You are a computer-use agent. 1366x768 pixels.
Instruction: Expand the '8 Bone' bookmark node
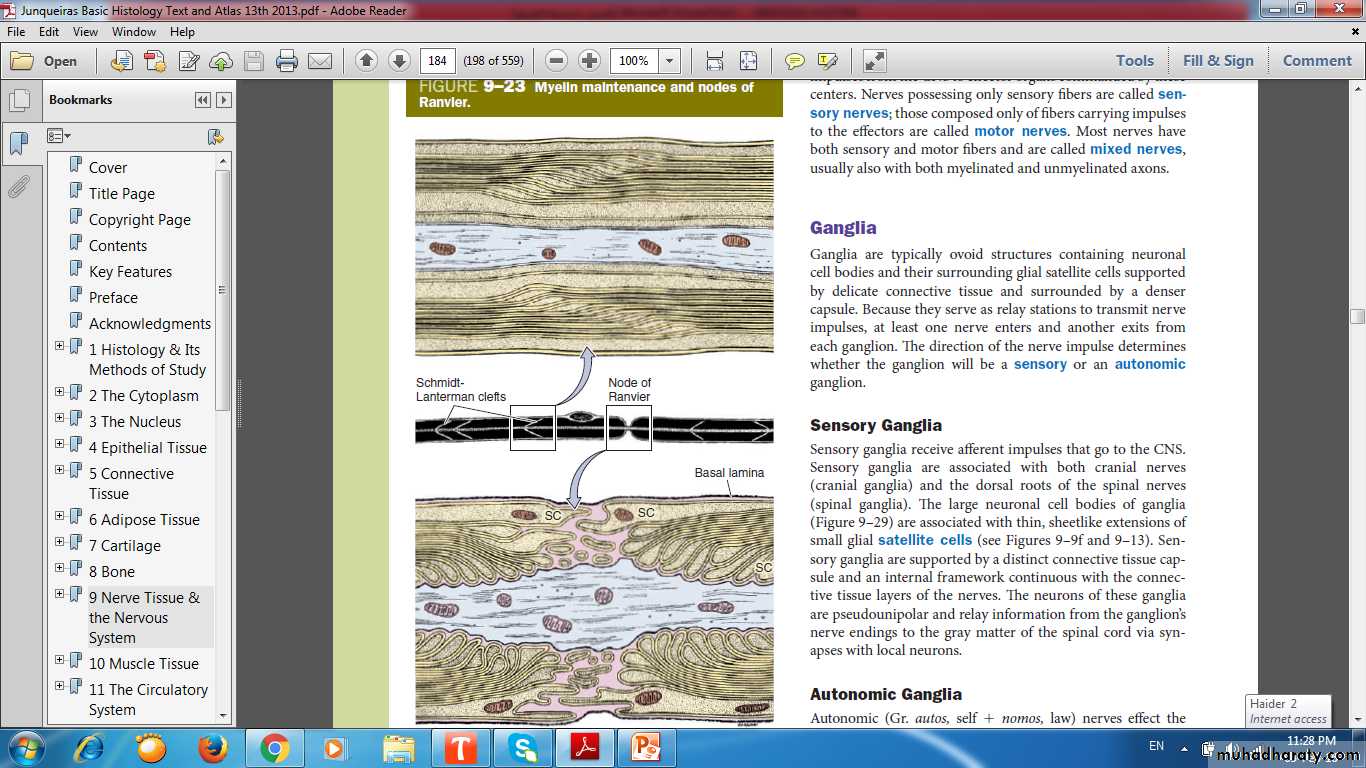point(60,570)
